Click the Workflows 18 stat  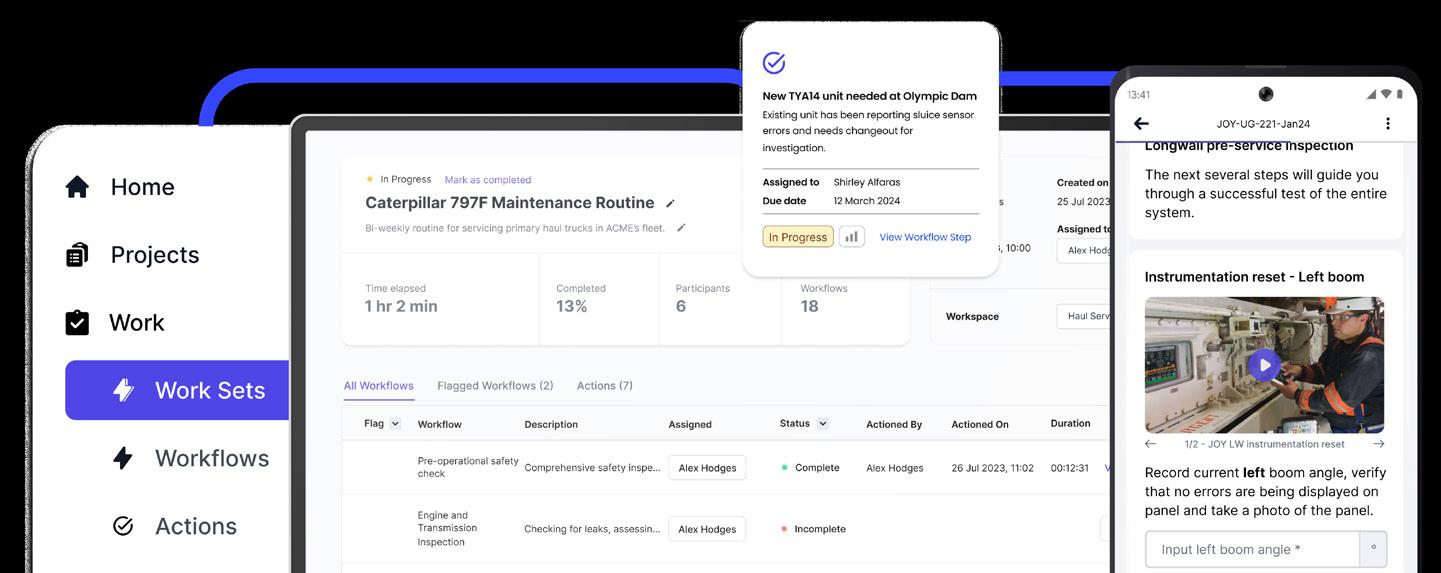click(x=824, y=298)
